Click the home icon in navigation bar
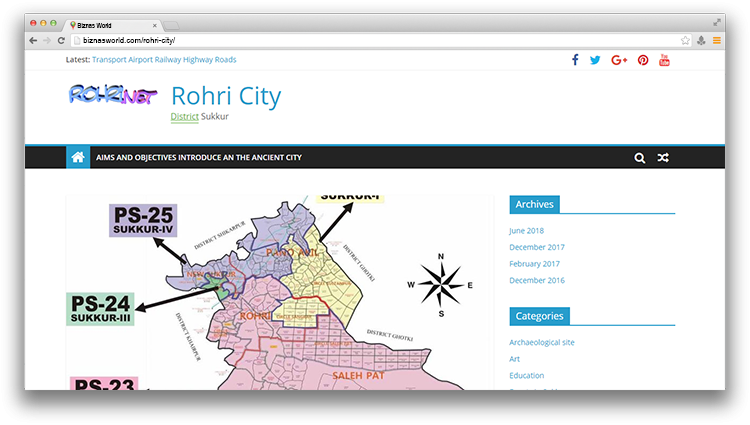The image size is (750, 425). pyautogui.click(x=78, y=157)
